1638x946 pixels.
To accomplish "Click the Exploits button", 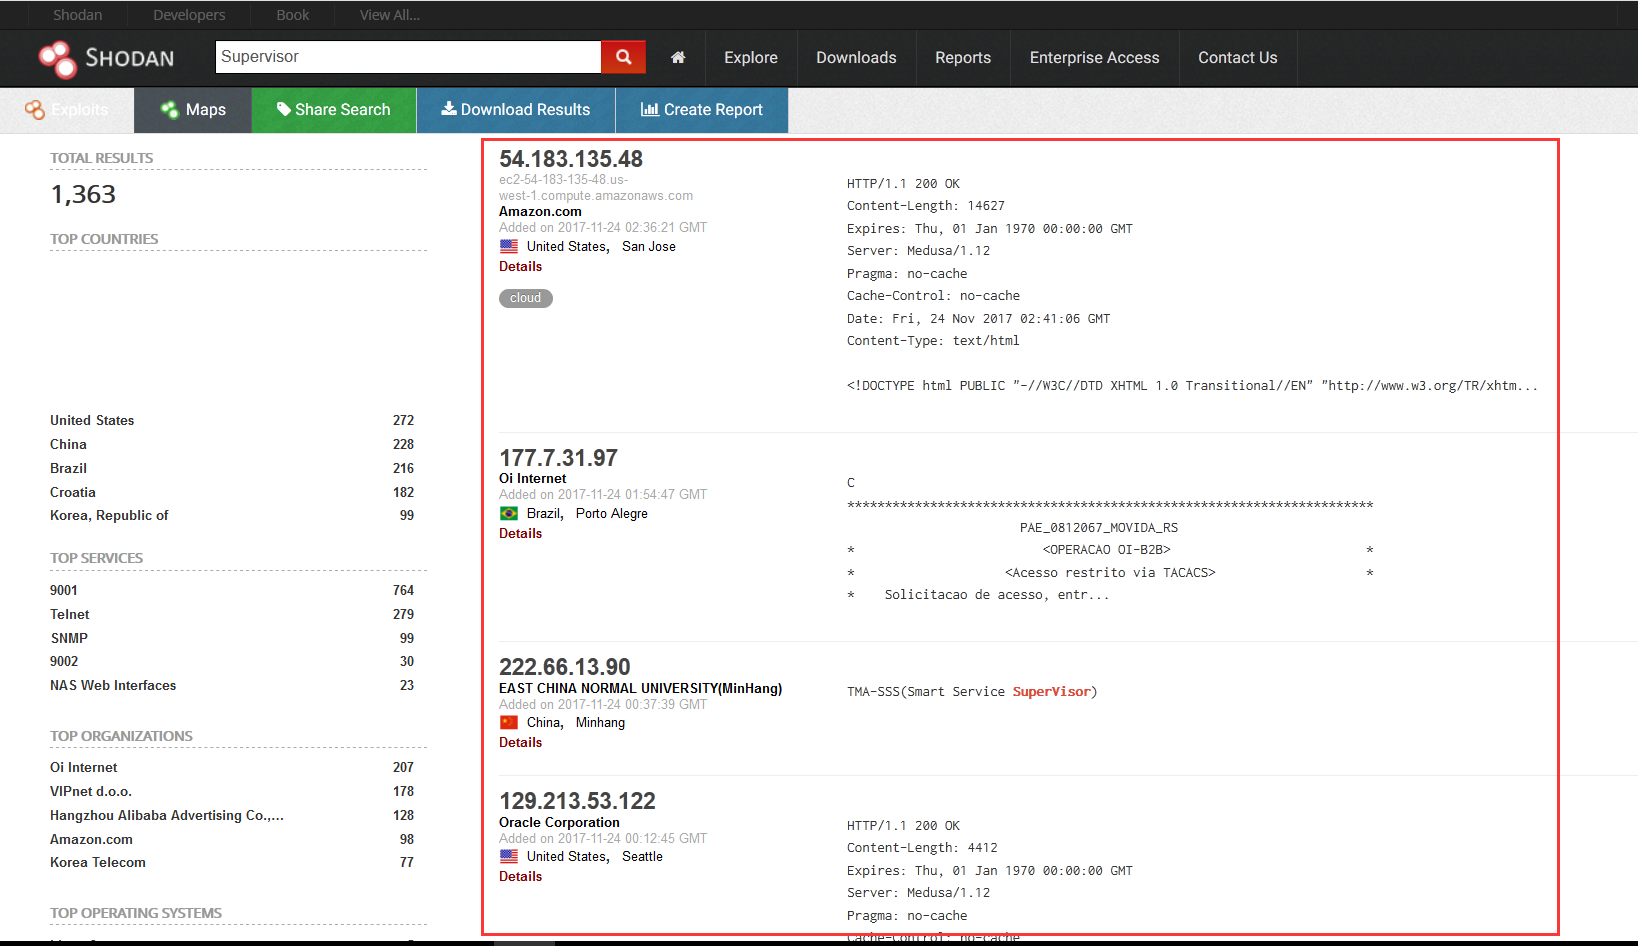I will pos(67,110).
